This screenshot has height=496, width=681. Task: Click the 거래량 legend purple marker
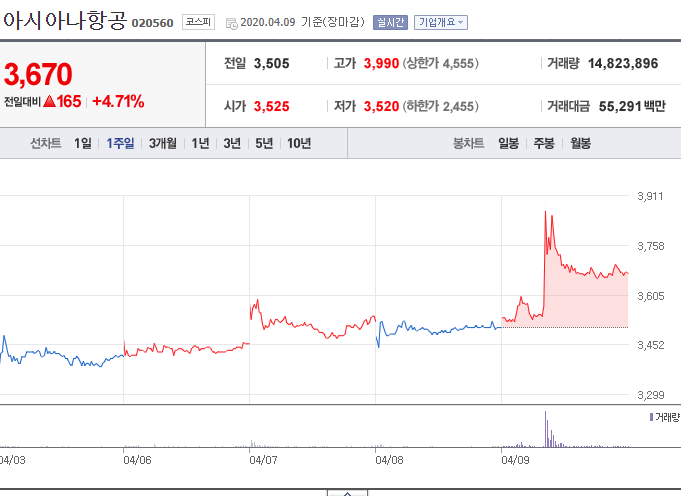coord(651,417)
